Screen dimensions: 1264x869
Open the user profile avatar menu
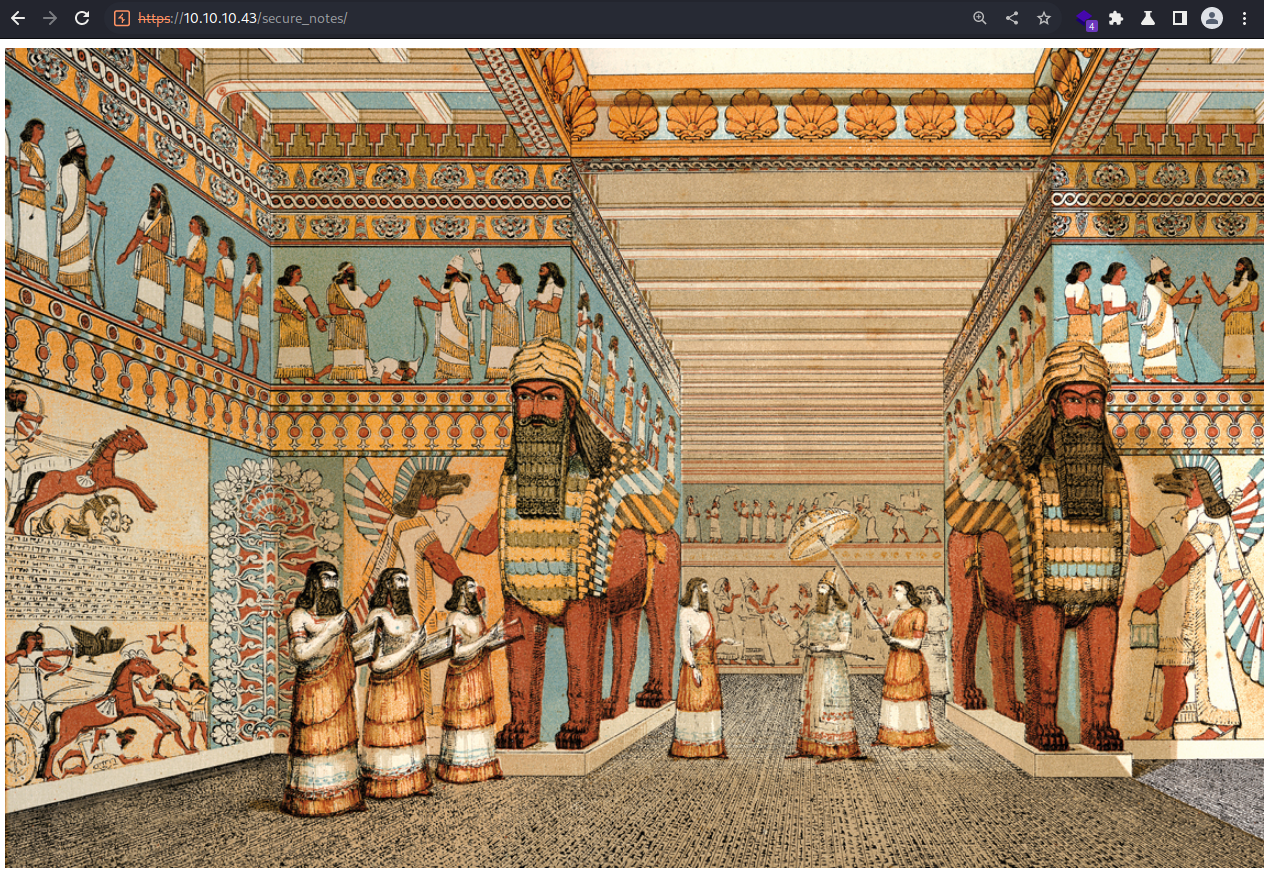pos(1212,18)
